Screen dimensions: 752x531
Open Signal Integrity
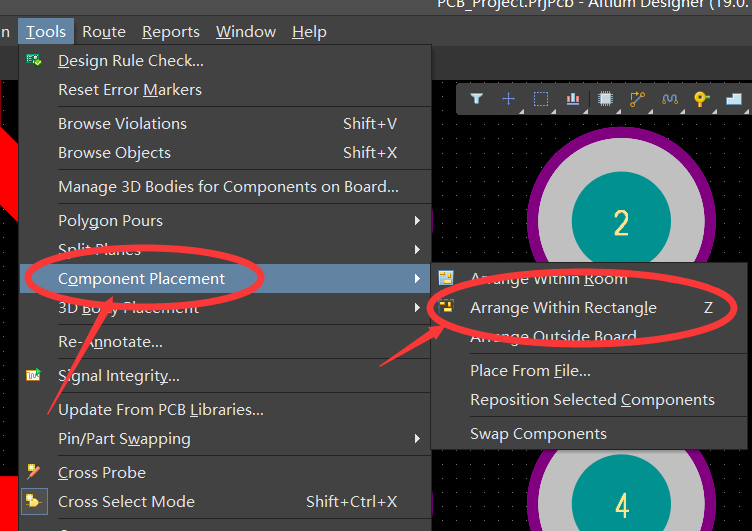click(x=225, y=376)
